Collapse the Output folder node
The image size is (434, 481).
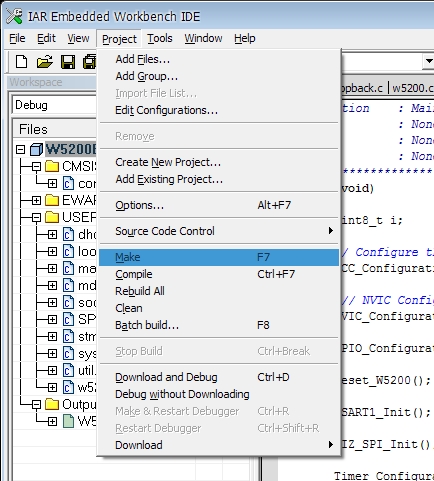coord(36,405)
